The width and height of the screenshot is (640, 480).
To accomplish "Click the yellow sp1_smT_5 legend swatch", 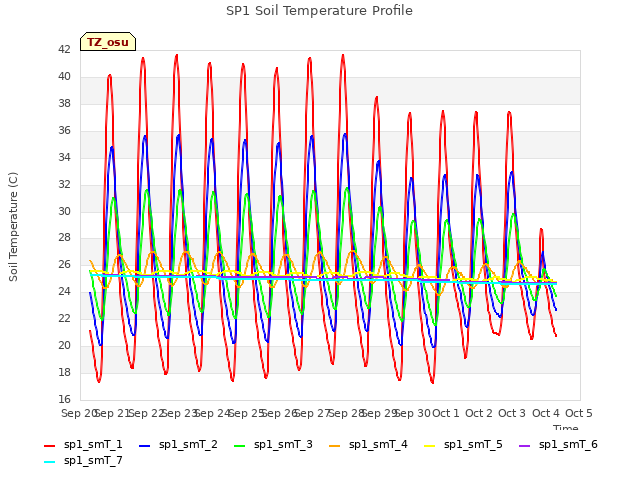I will tap(429, 446).
